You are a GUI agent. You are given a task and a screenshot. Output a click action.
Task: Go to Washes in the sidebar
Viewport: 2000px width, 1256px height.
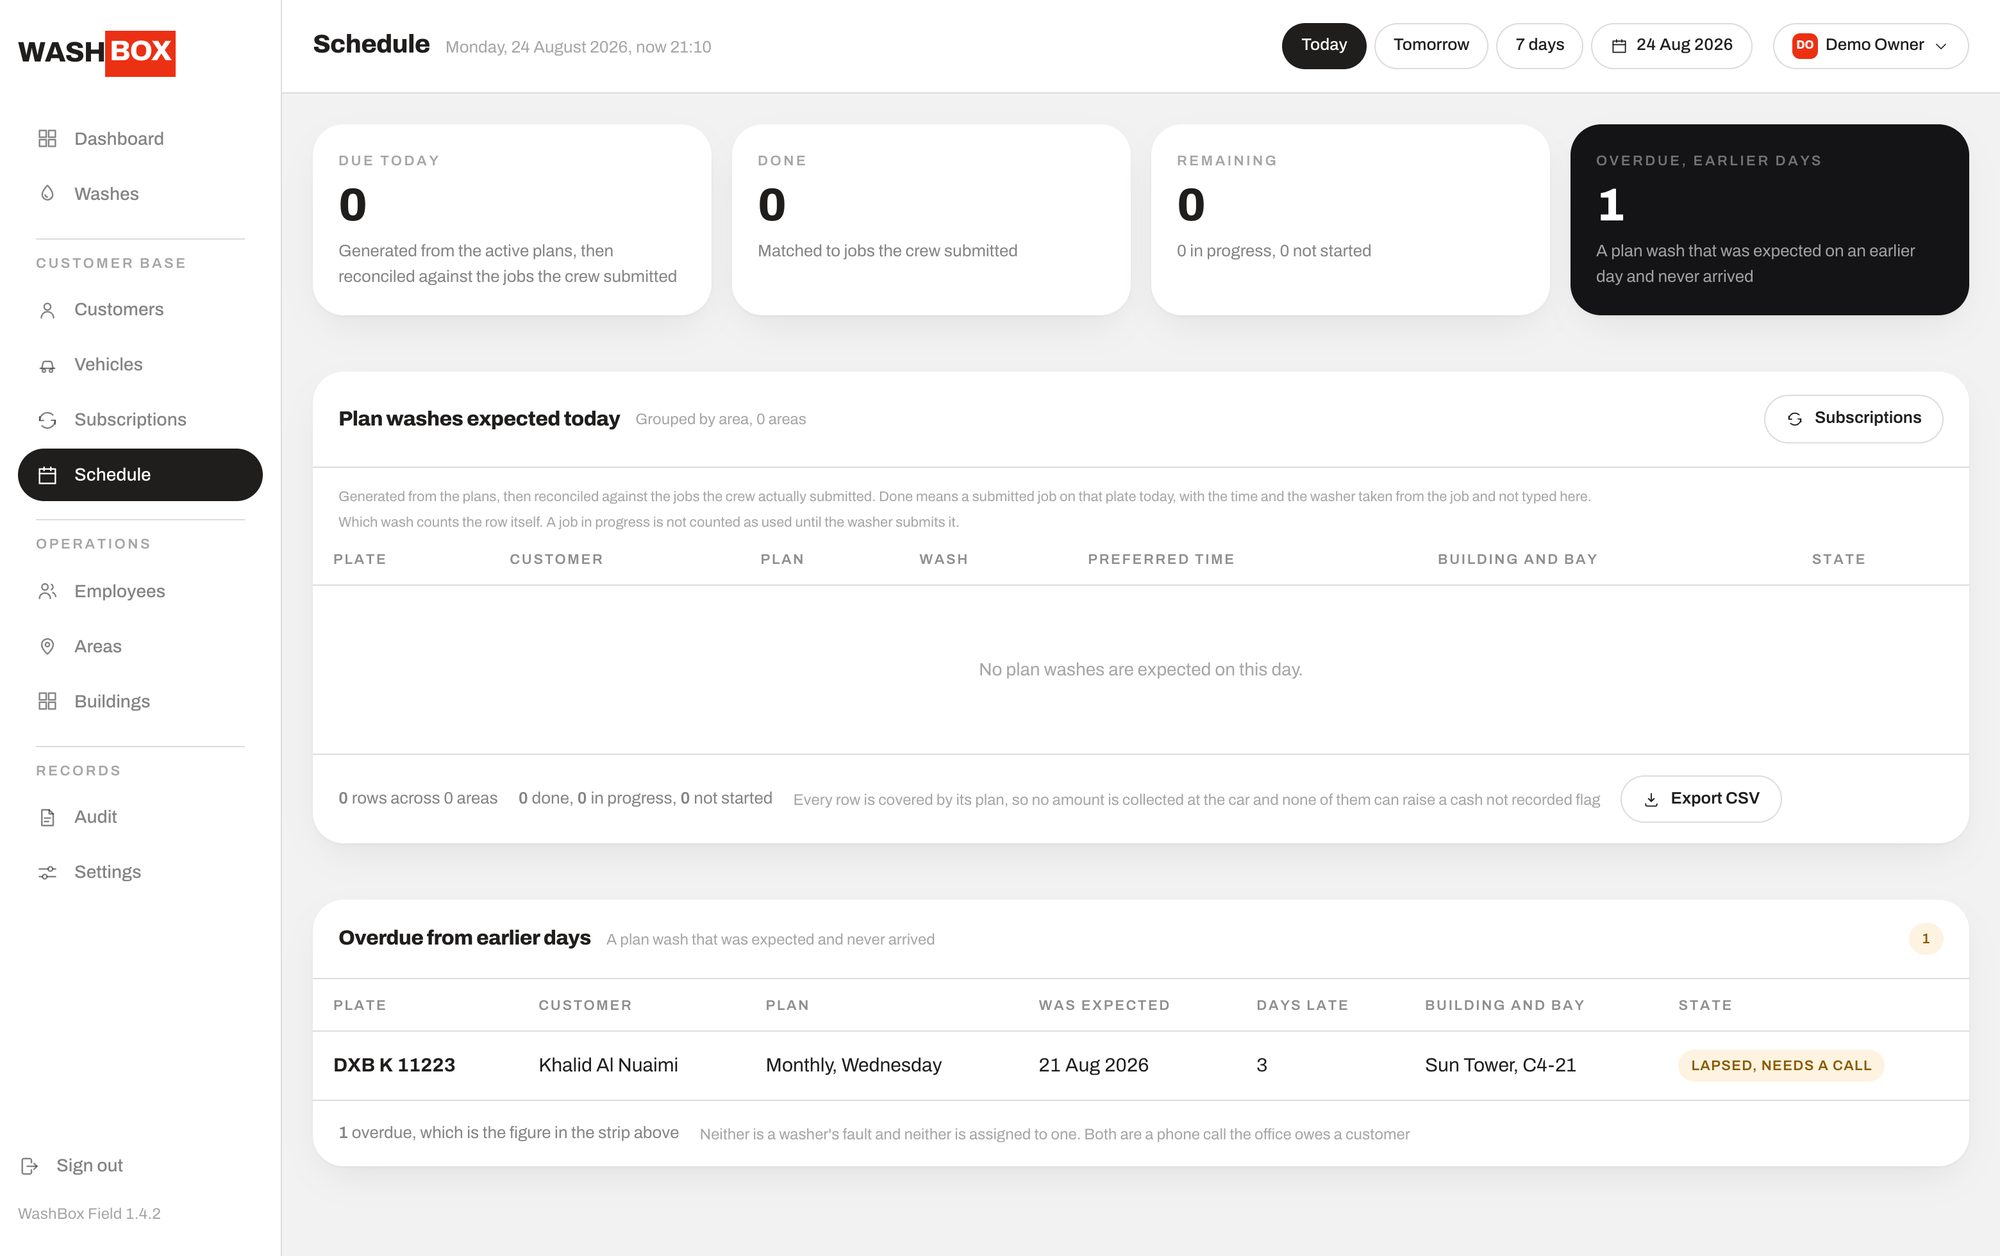(140, 194)
